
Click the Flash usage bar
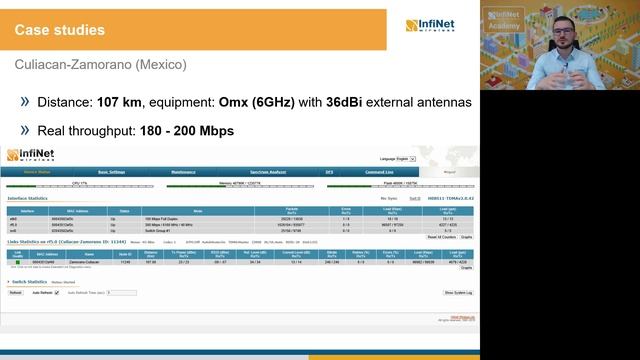point(400,187)
